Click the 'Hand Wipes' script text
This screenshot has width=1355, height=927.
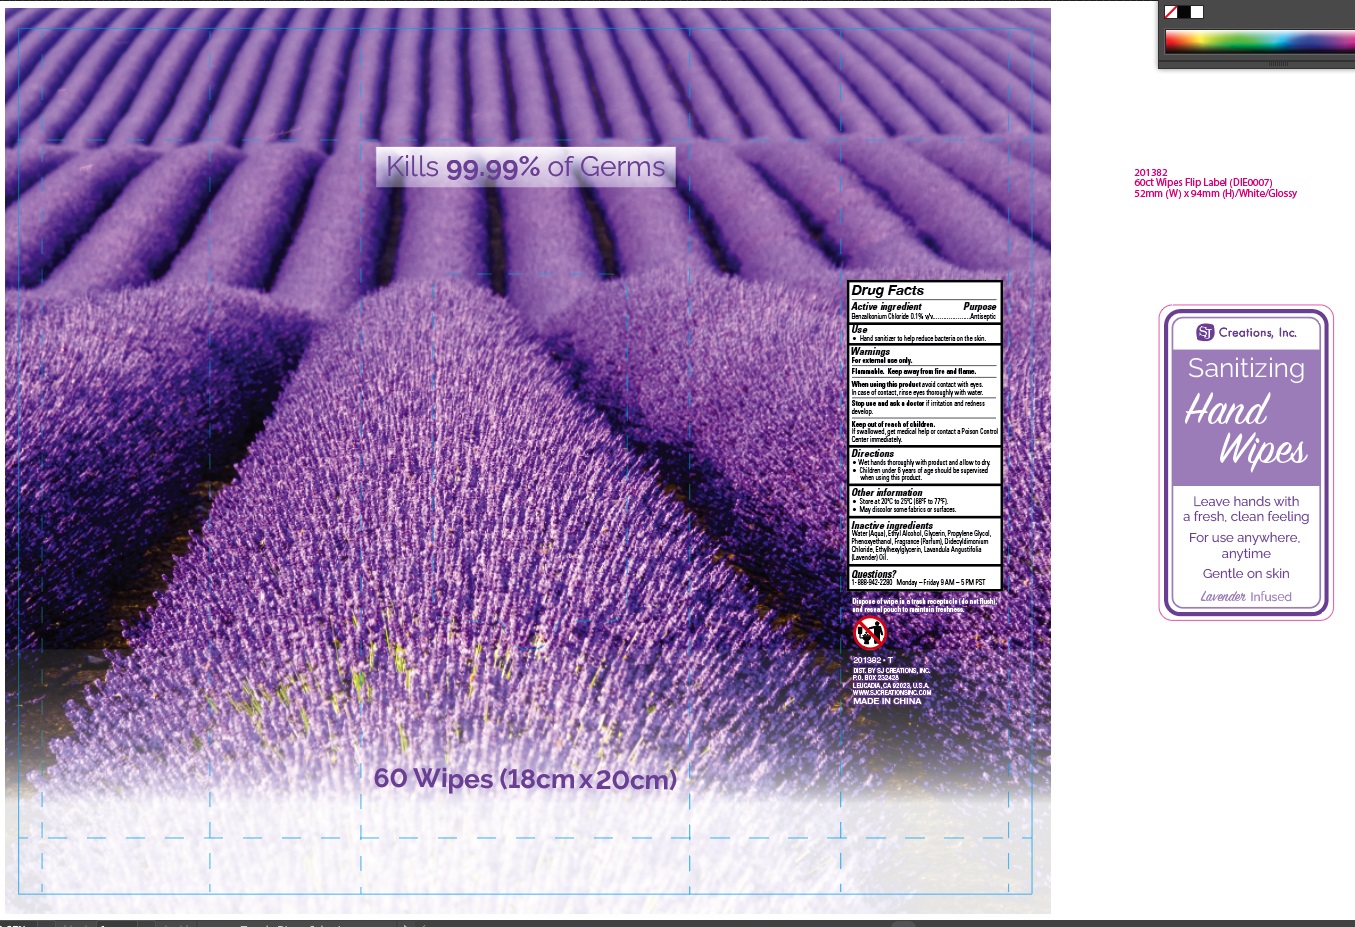[1246, 428]
